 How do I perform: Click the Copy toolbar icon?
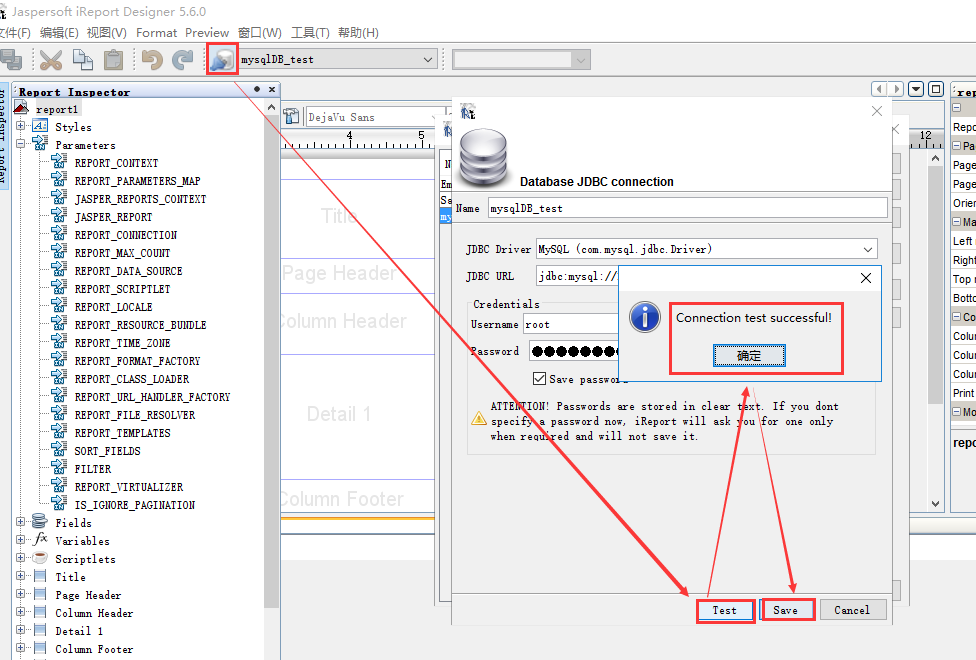82,60
